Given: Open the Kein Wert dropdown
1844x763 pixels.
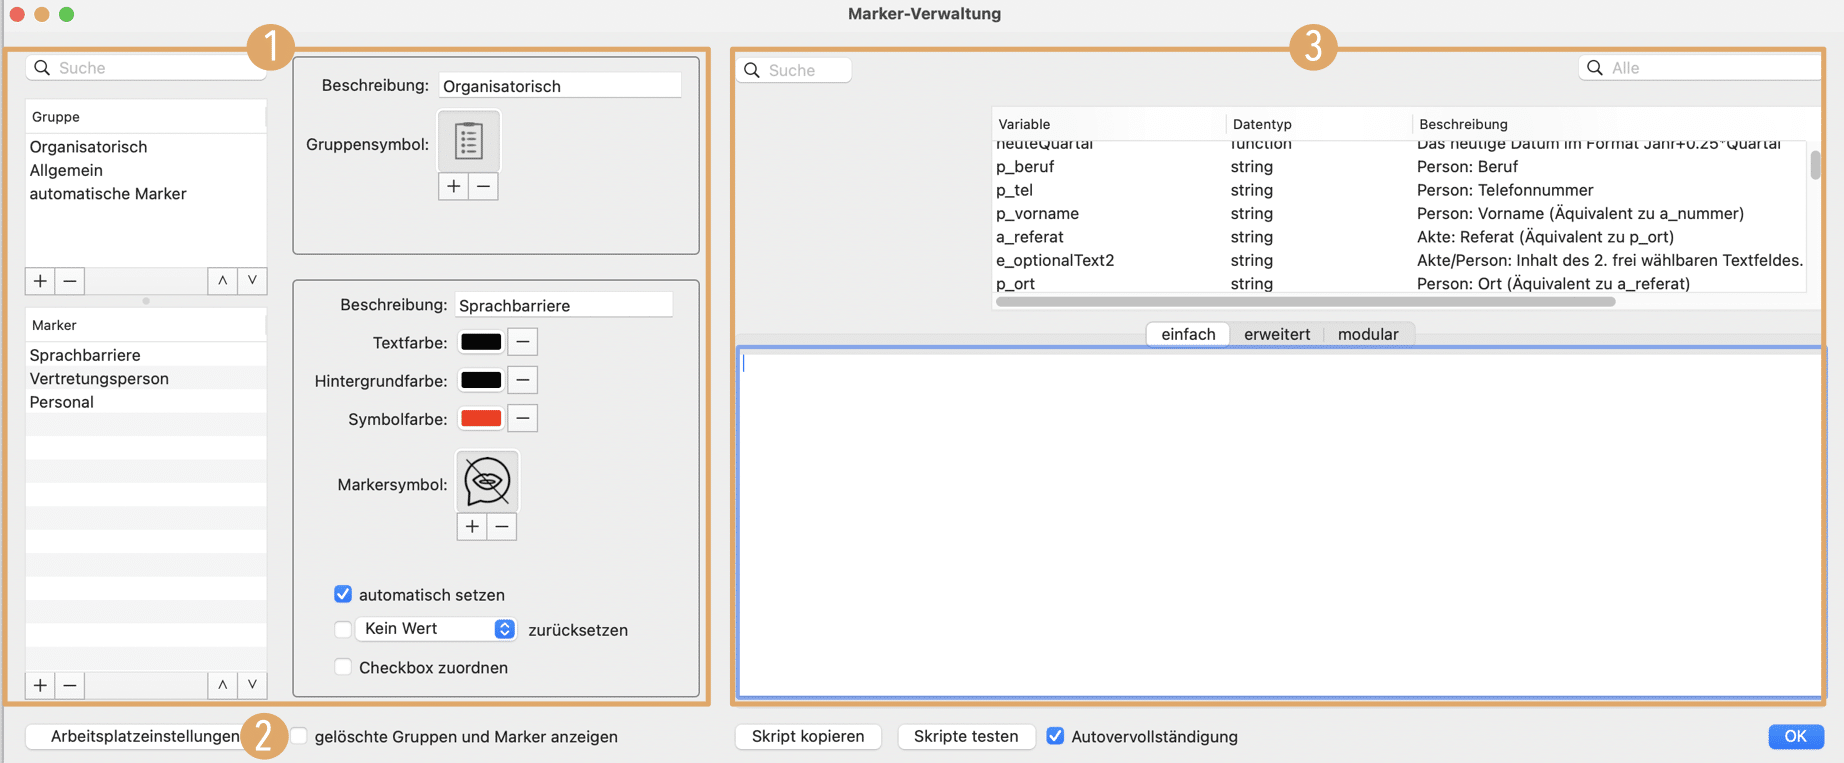Looking at the screenshot, I should 436,629.
